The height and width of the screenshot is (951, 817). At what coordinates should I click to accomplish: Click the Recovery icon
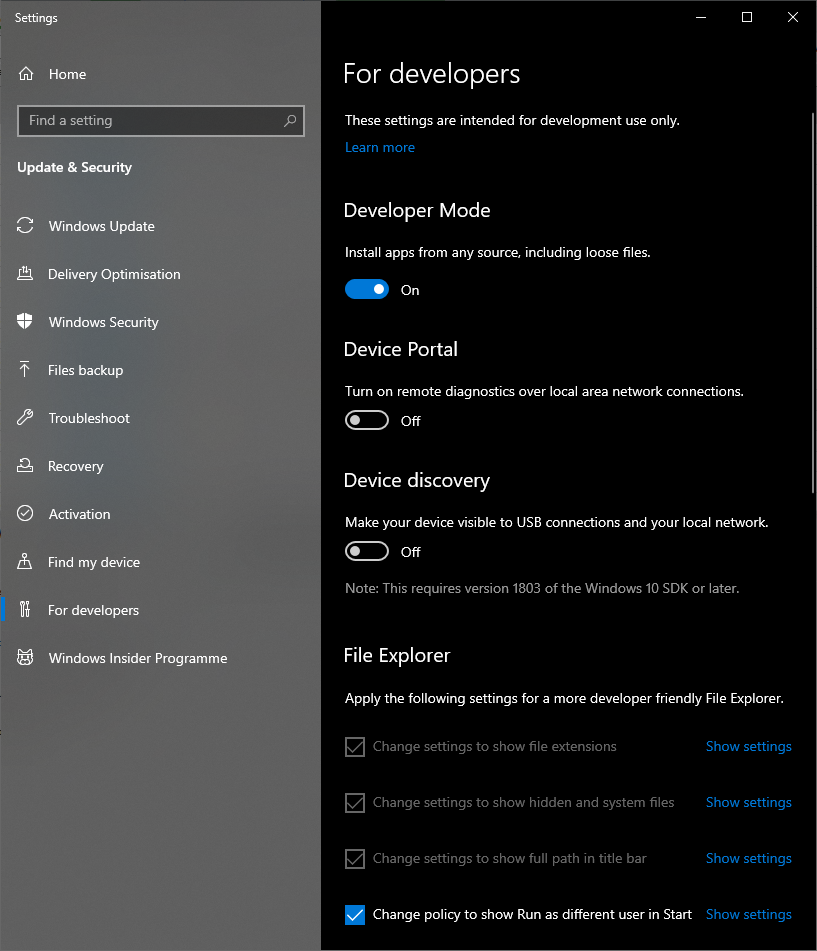pos(25,465)
